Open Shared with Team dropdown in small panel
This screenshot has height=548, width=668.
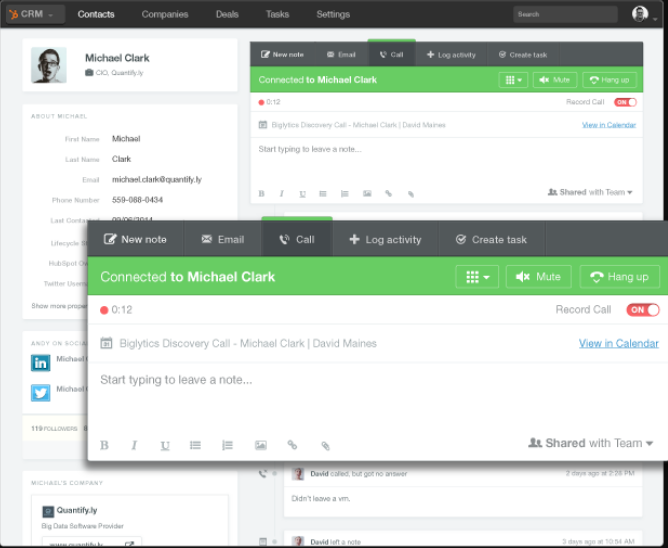point(590,192)
